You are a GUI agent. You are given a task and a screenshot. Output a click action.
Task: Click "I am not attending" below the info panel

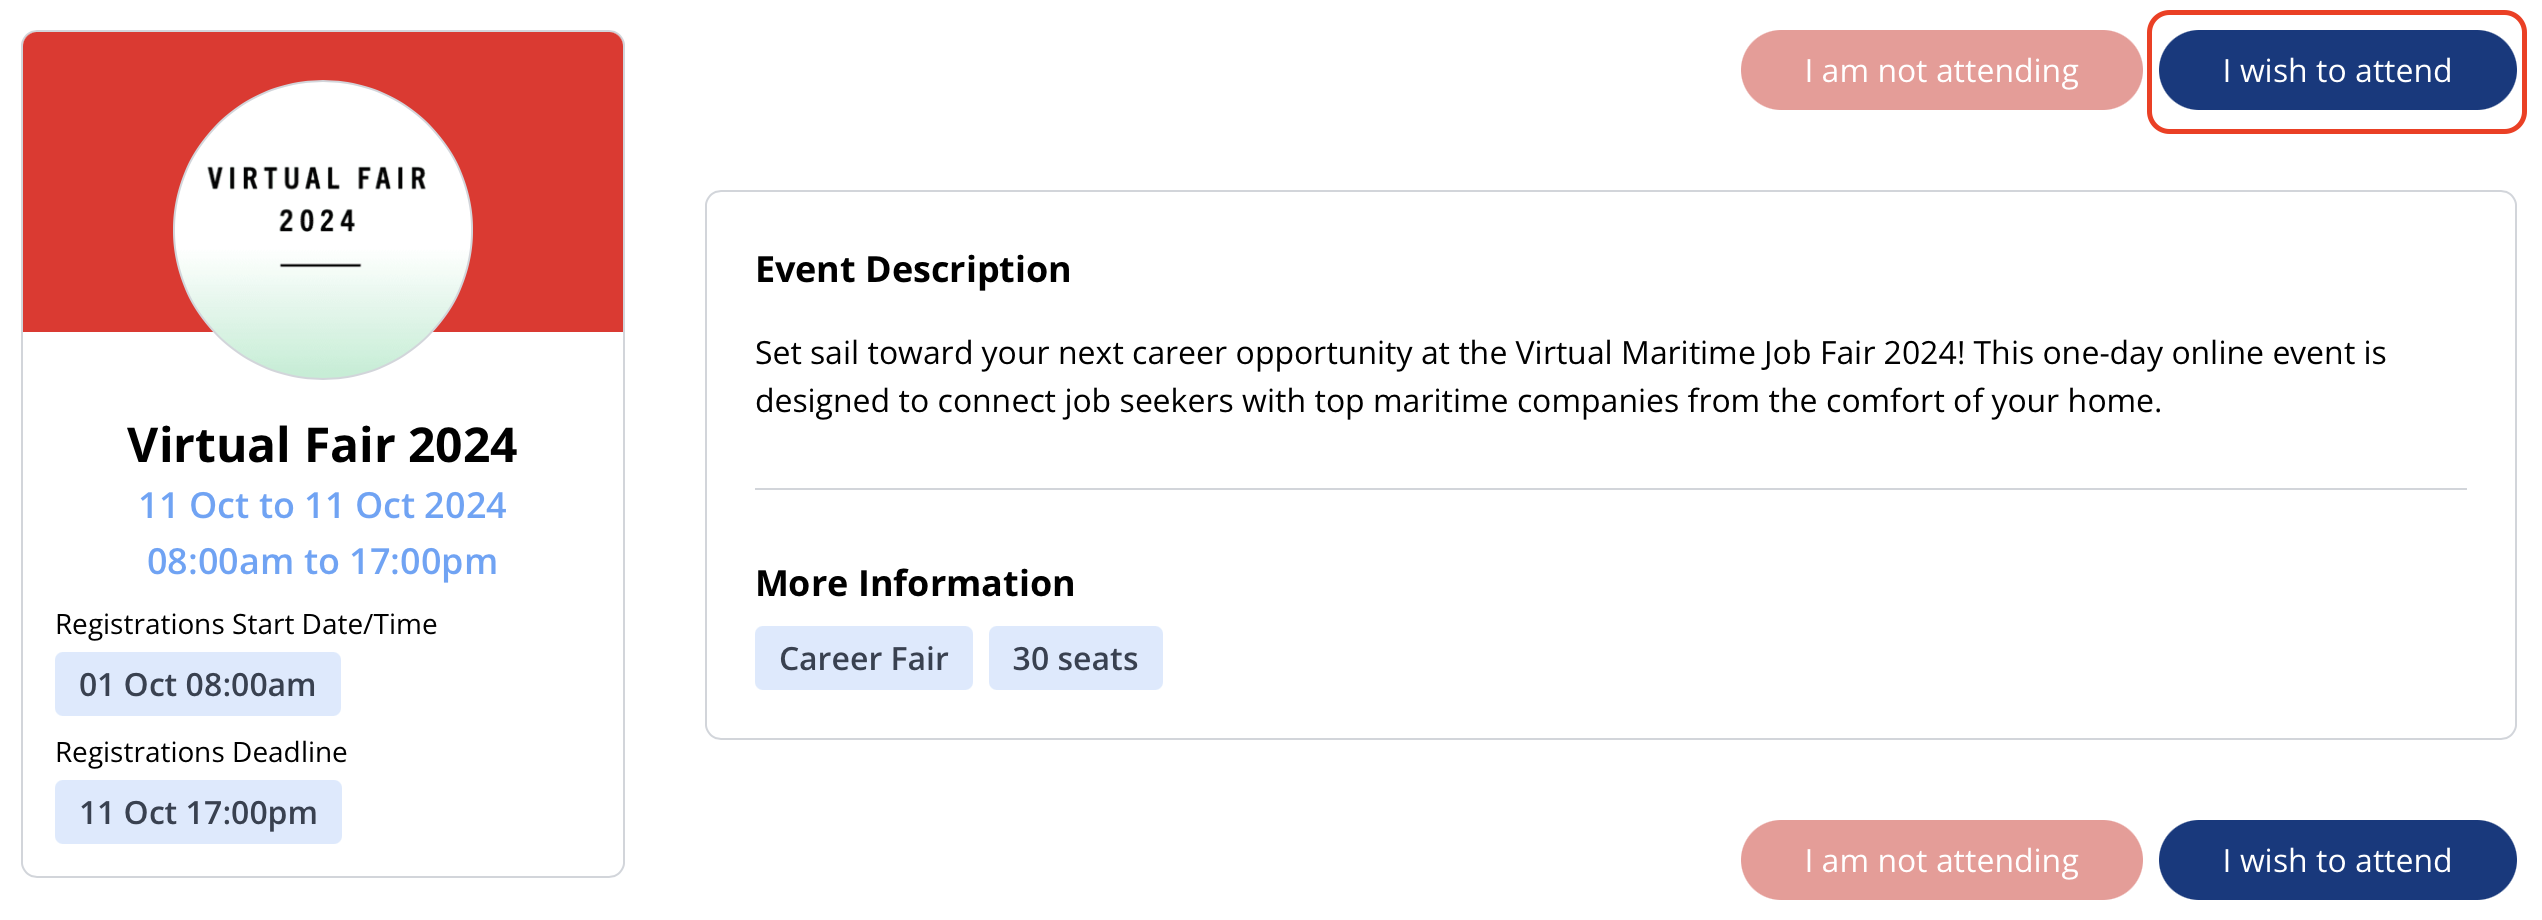pos(1940,860)
